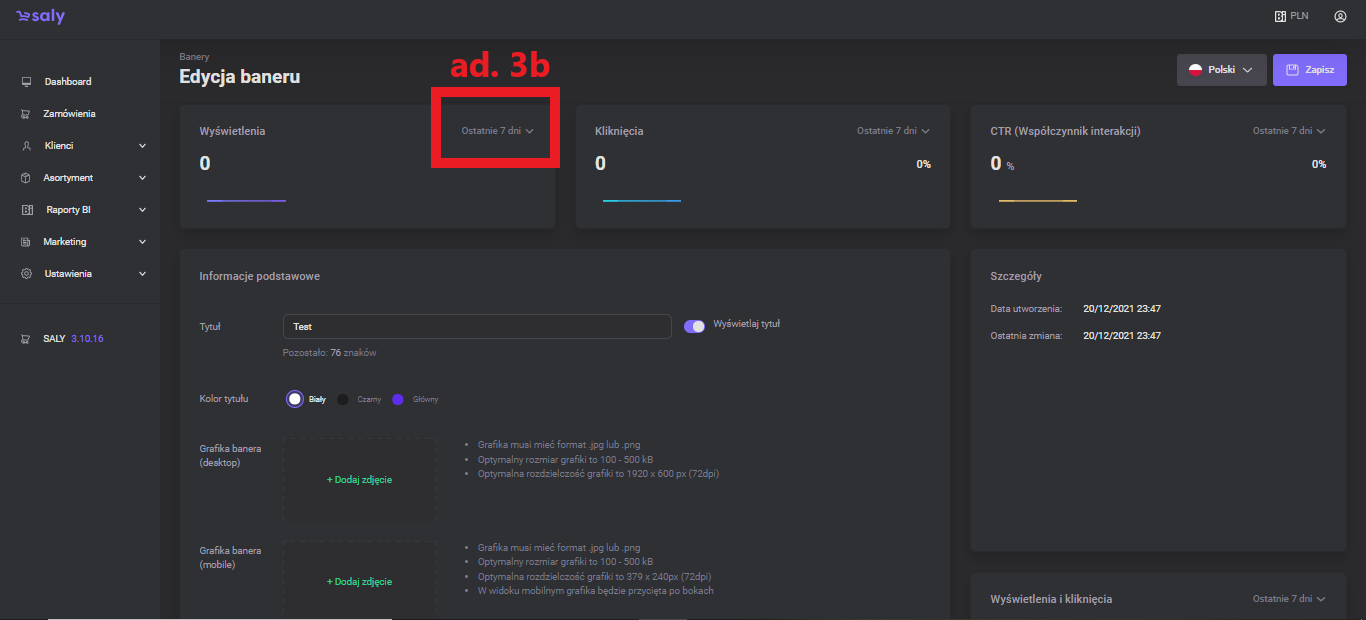The height and width of the screenshot is (620, 1366).
Task: Click the Ustawienia gear icon
Action: point(27,274)
